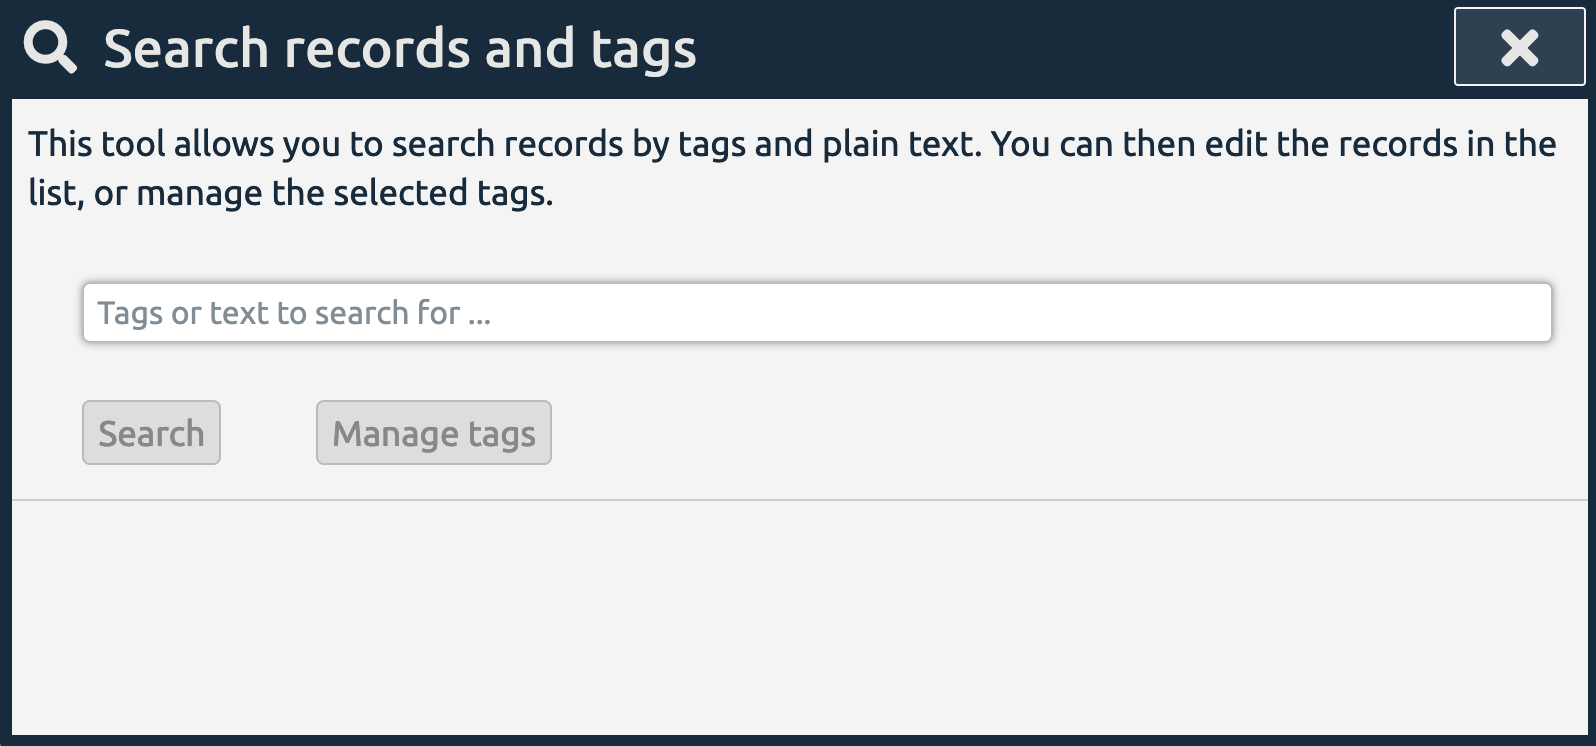Screen dimensions: 1596x746
Task: Select the placeholder 'Tags or text to search for'
Action: coord(294,313)
